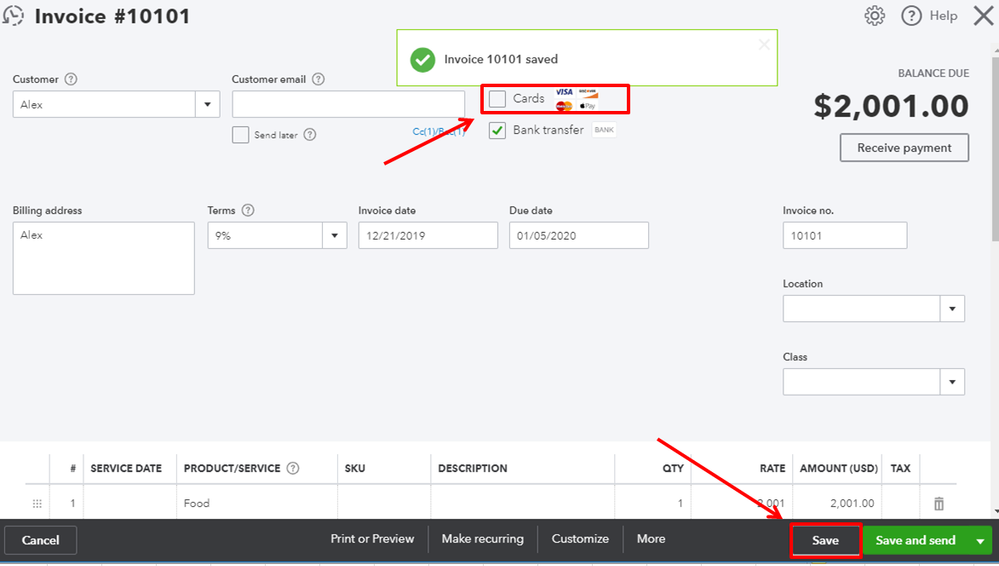This screenshot has height=566, width=999.
Task: Open the Terms dropdown arrow
Action: [x=334, y=236]
